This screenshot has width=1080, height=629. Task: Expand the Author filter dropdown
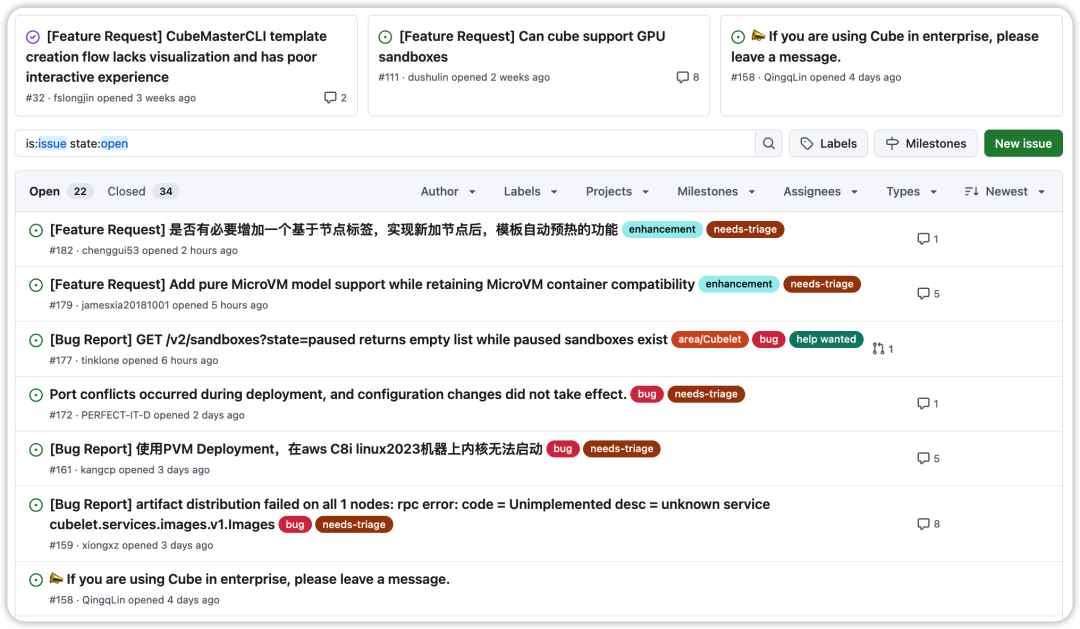pyautogui.click(x=448, y=192)
